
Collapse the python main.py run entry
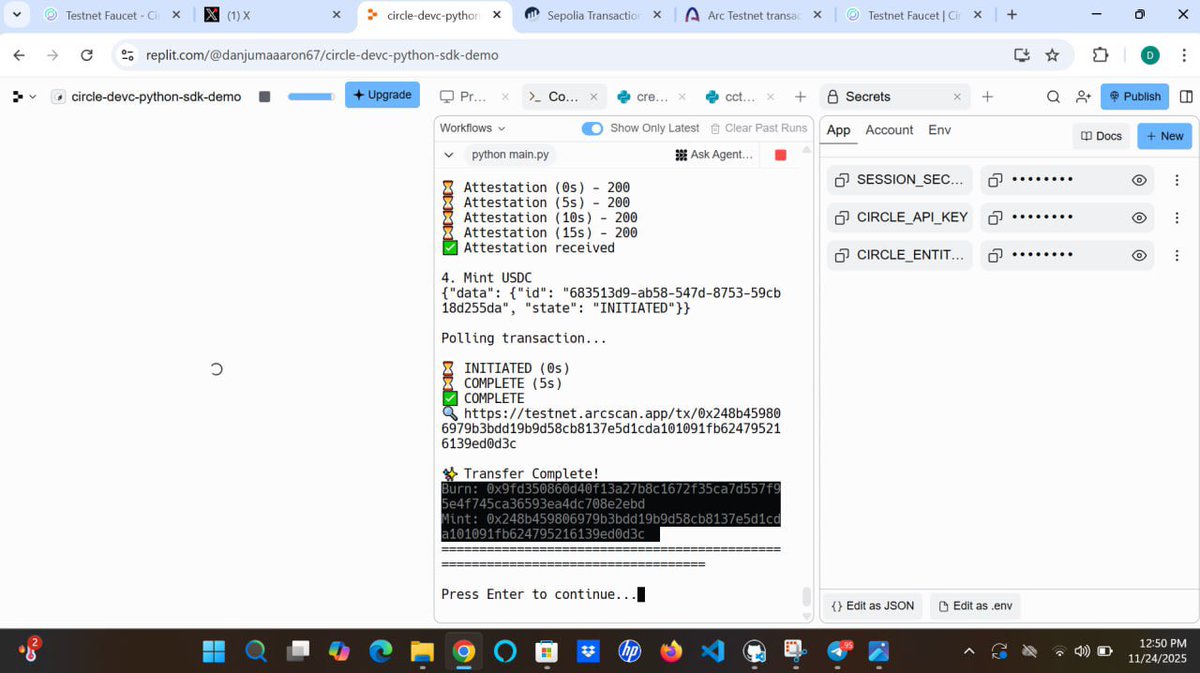pyautogui.click(x=448, y=154)
